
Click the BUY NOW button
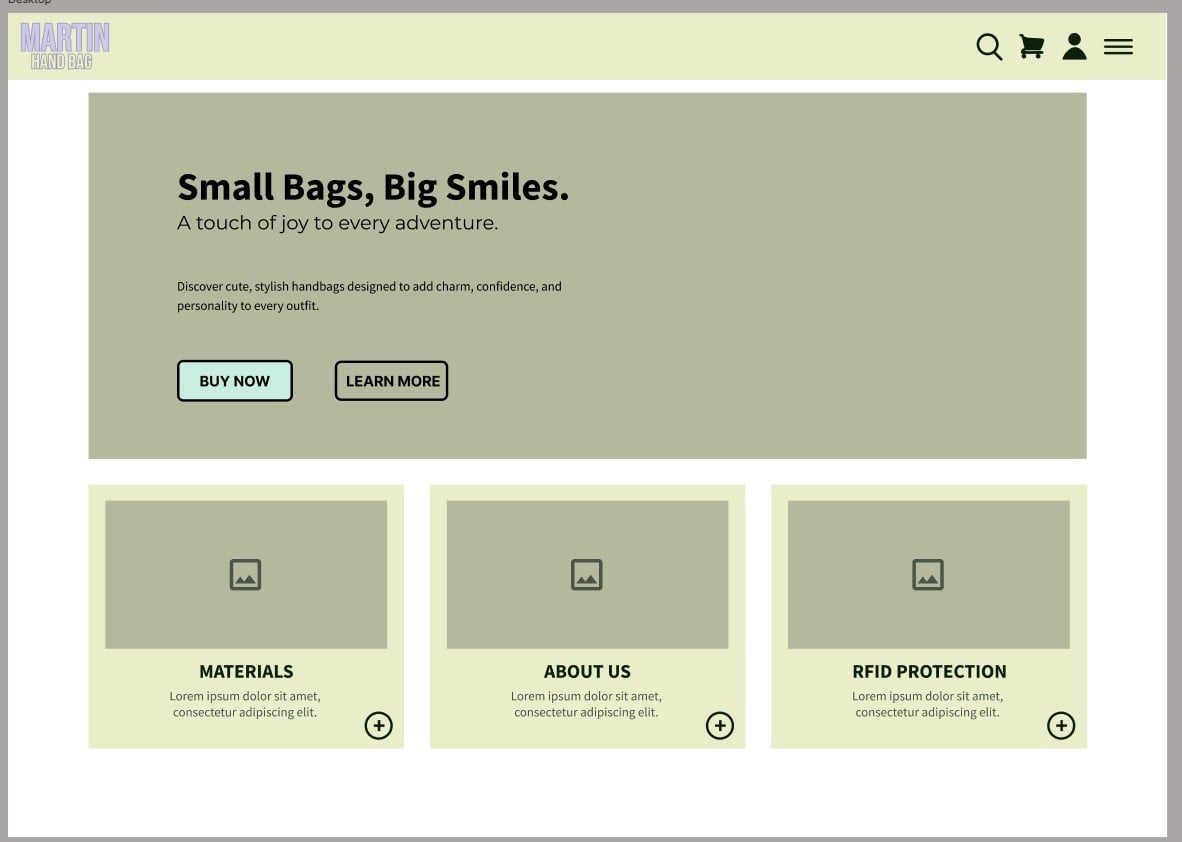[x=234, y=381]
